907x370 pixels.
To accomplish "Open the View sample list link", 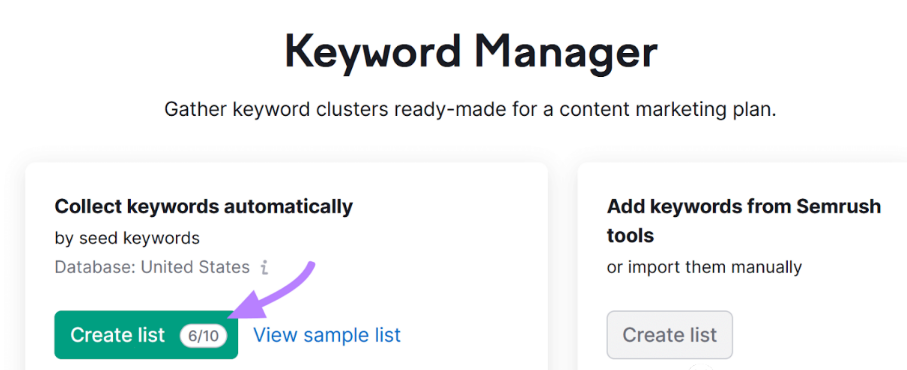I will click(x=327, y=335).
